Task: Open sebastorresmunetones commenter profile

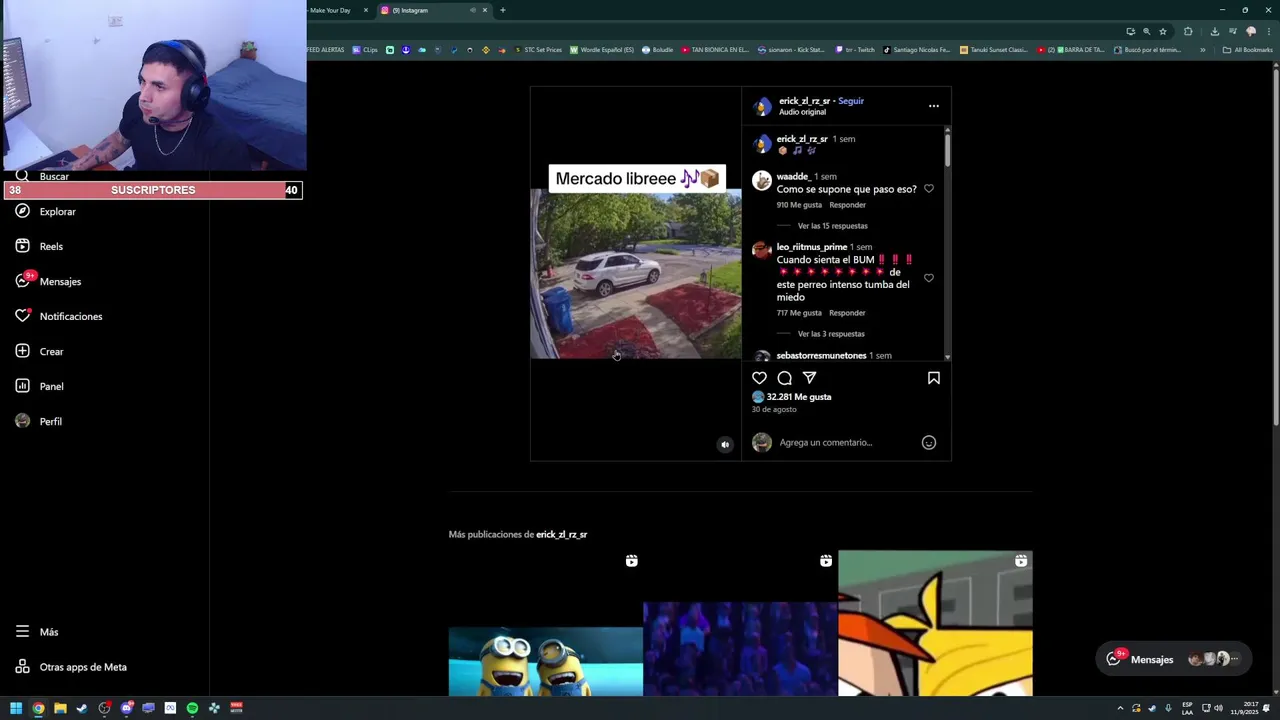Action: tap(821, 355)
